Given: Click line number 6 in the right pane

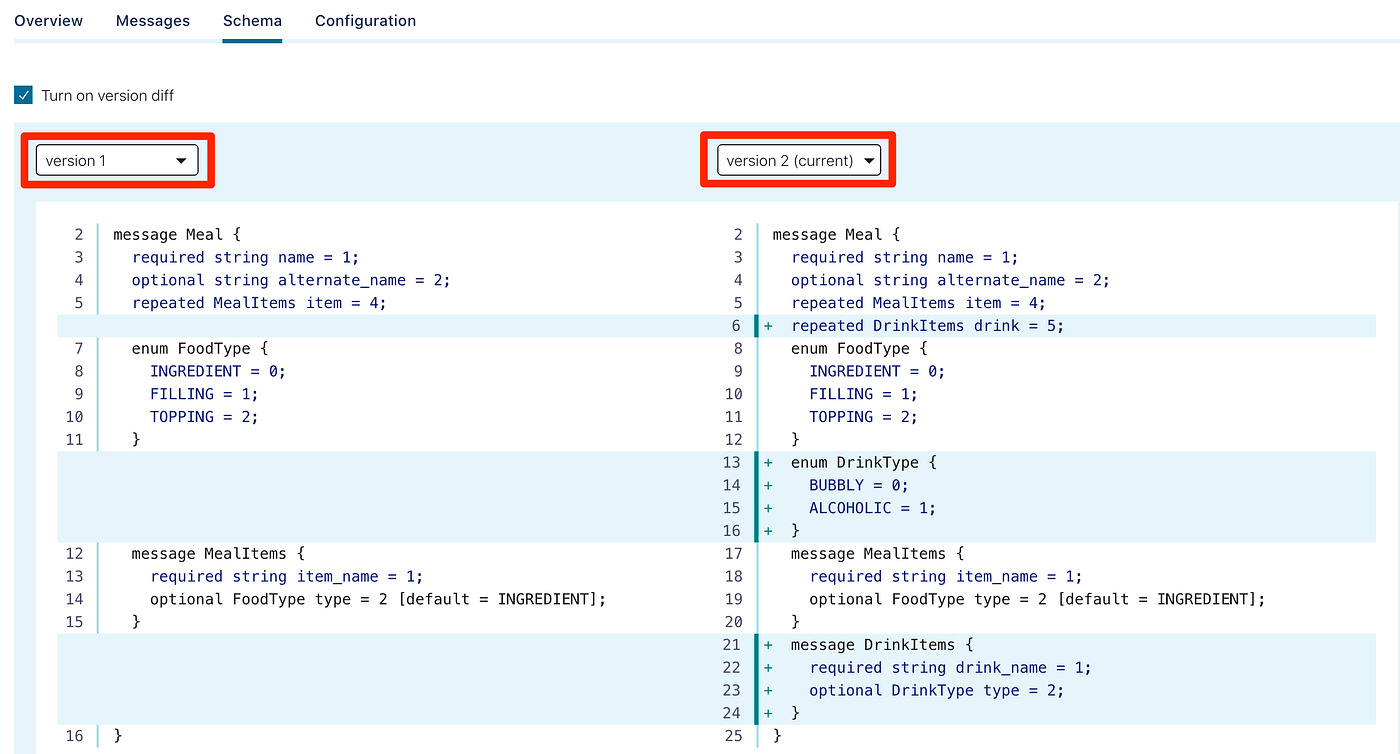Looking at the screenshot, I should [x=737, y=325].
